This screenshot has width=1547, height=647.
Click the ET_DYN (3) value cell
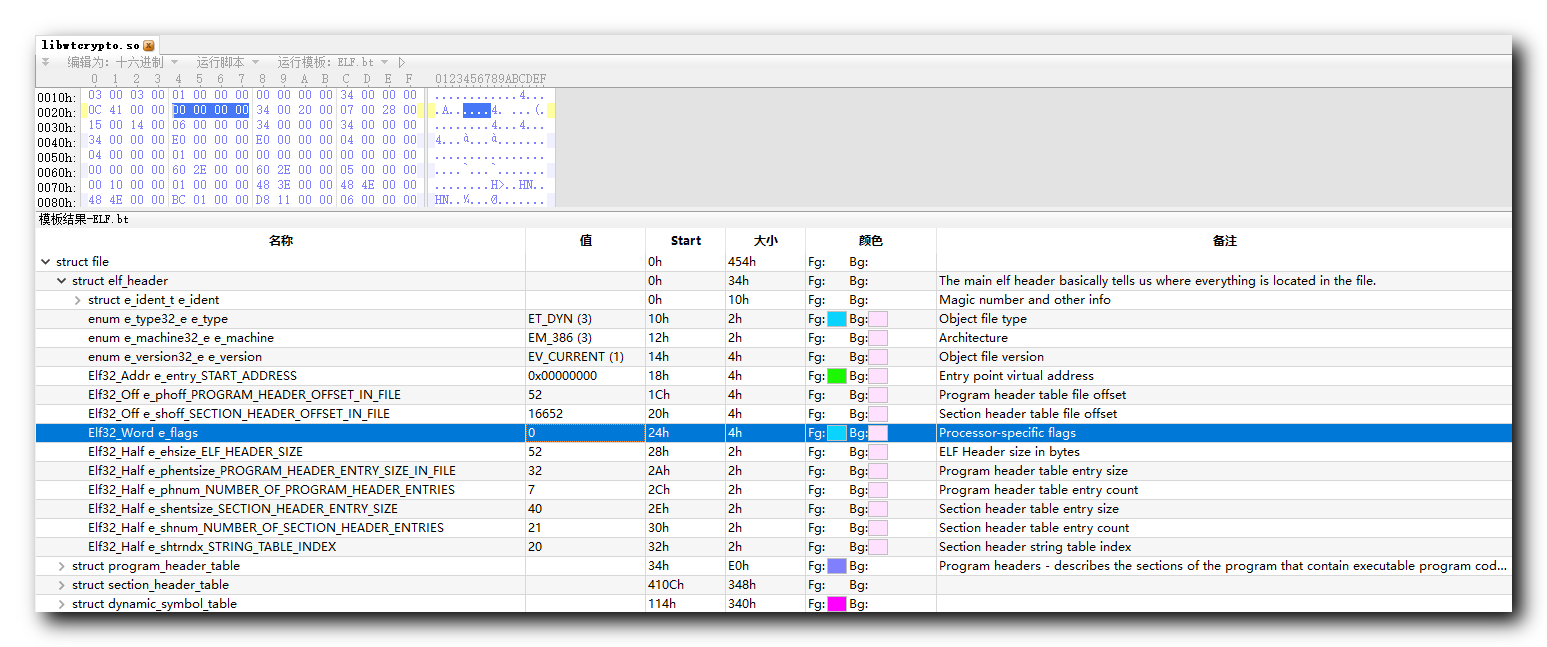[x=586, y=319]
